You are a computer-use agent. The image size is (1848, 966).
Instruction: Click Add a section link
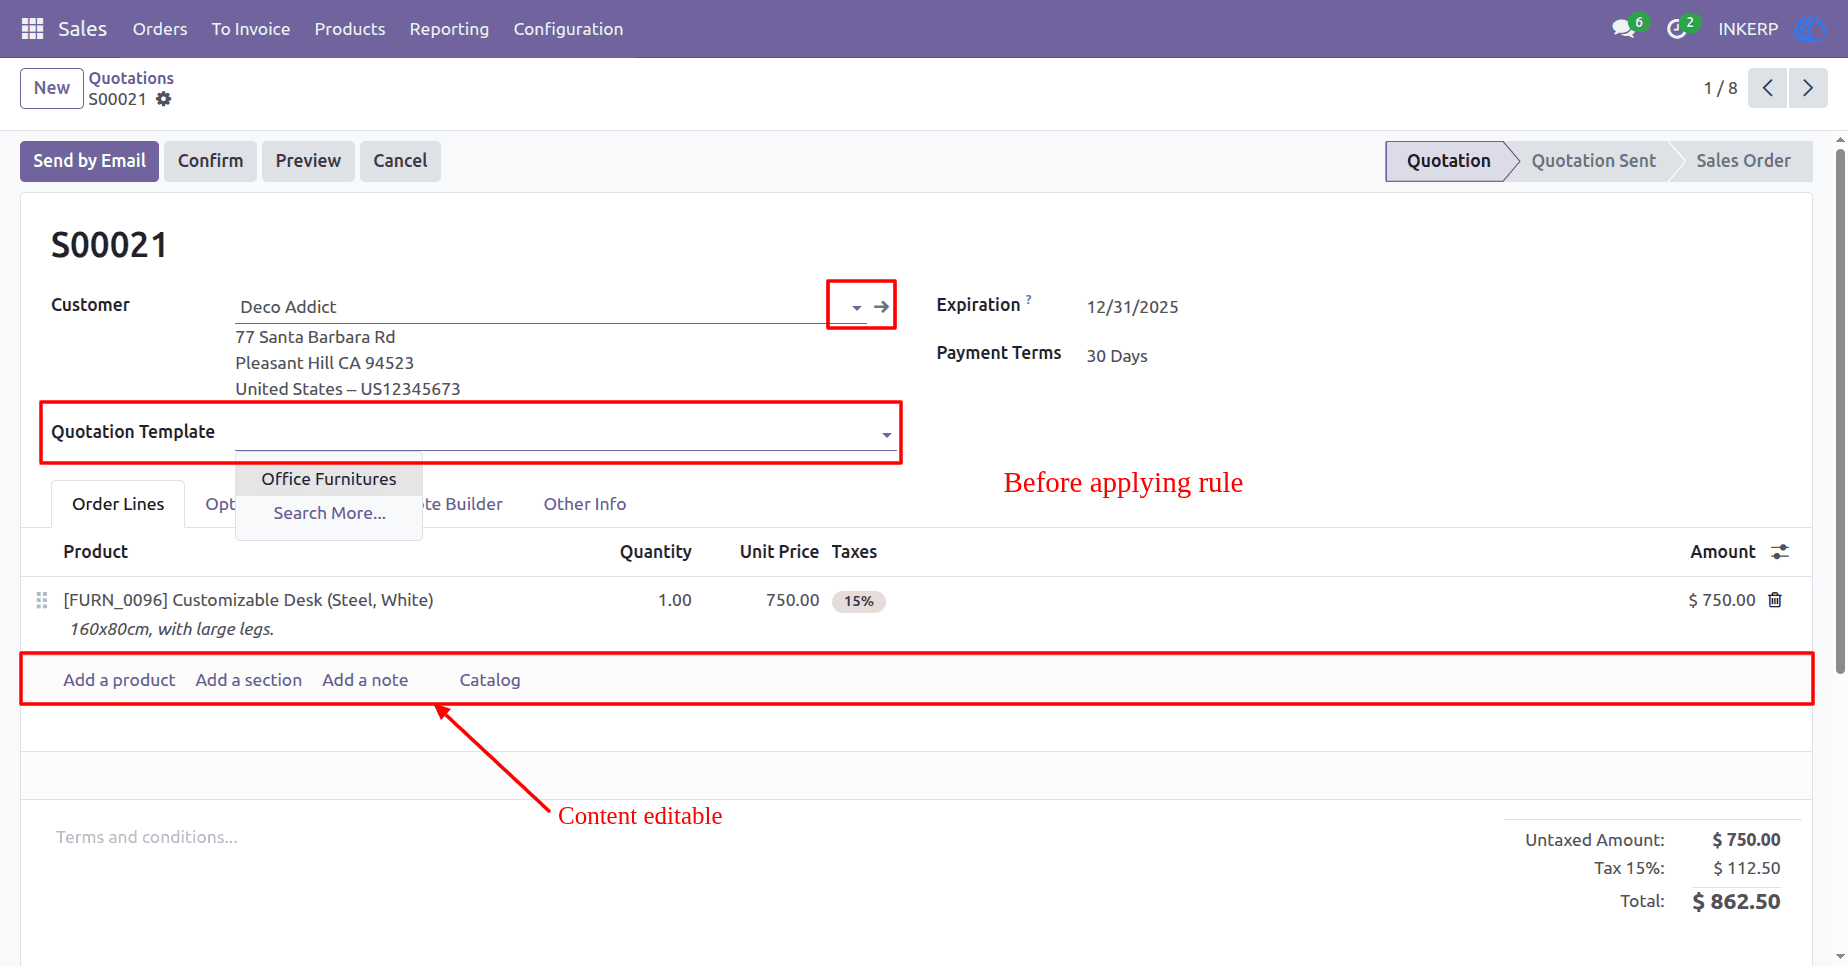click(x=249, y=680)
